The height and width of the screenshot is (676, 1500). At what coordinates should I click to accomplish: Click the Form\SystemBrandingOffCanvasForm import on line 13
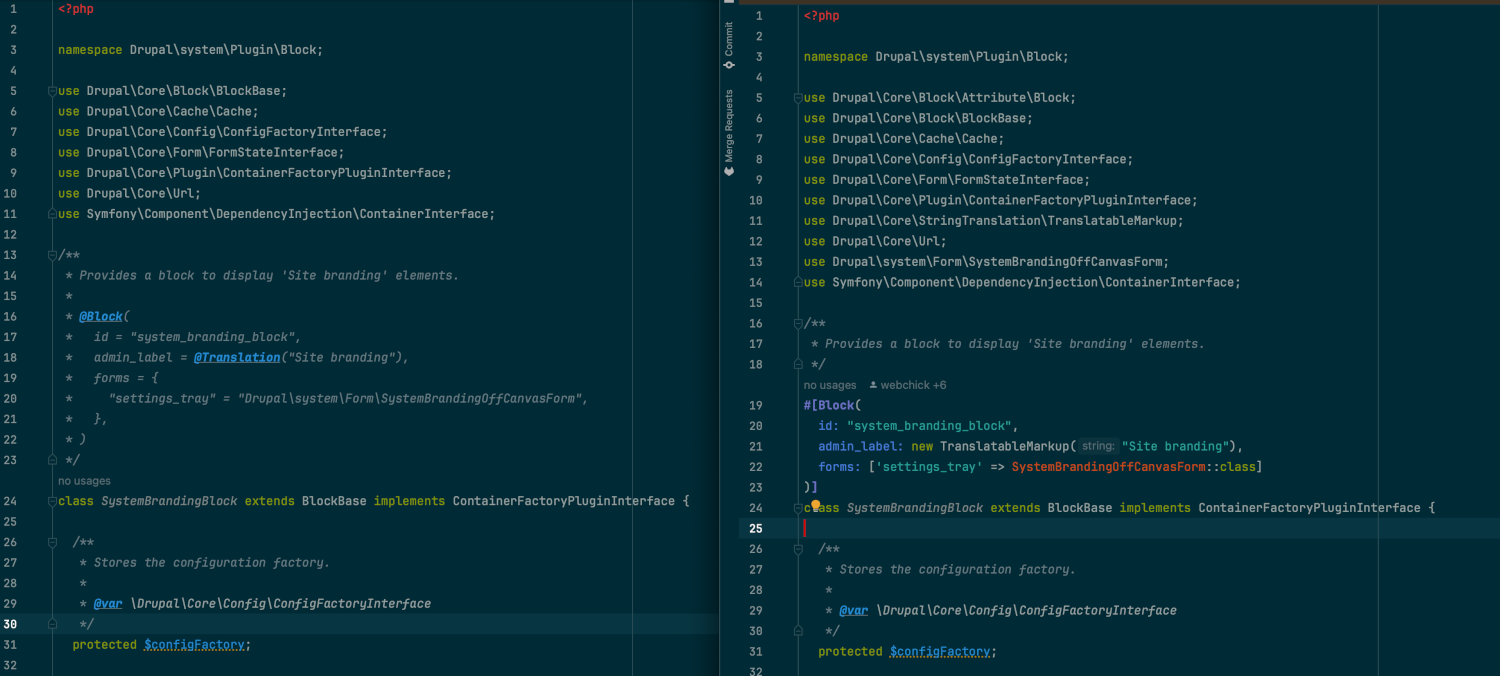tap(986, 262)
